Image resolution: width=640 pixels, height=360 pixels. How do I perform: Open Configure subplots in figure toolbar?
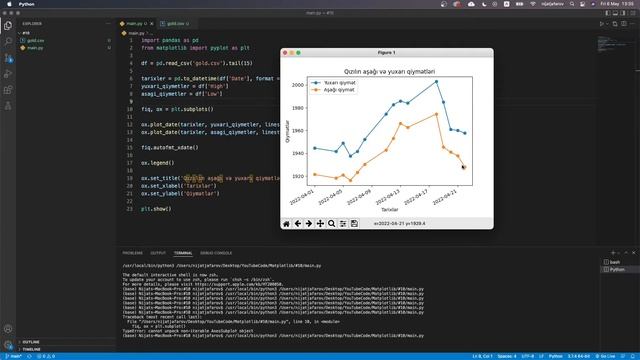click(x=343, y=224)
